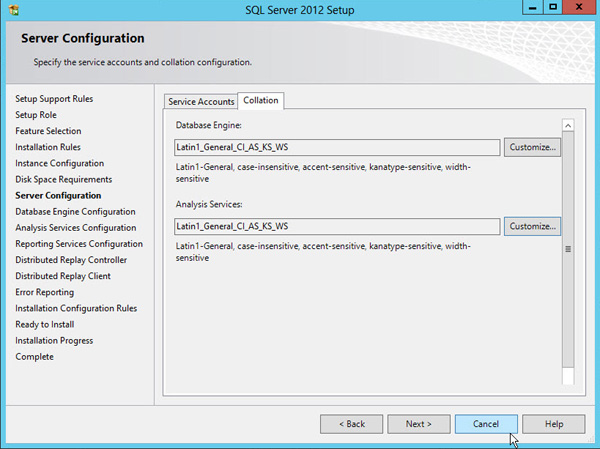Click the scroll up arrow in collation panel
Image resolution: width=600 pixels, height=449 pixels.
point(568,126)
